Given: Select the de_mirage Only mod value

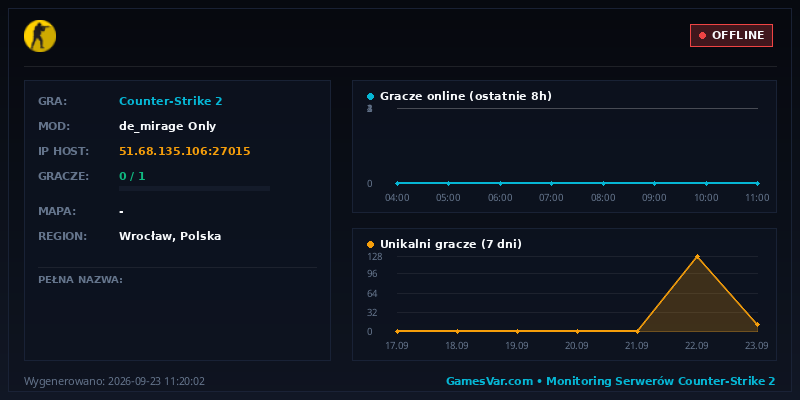Looking at the screenshot, I should tap(167, 126).
